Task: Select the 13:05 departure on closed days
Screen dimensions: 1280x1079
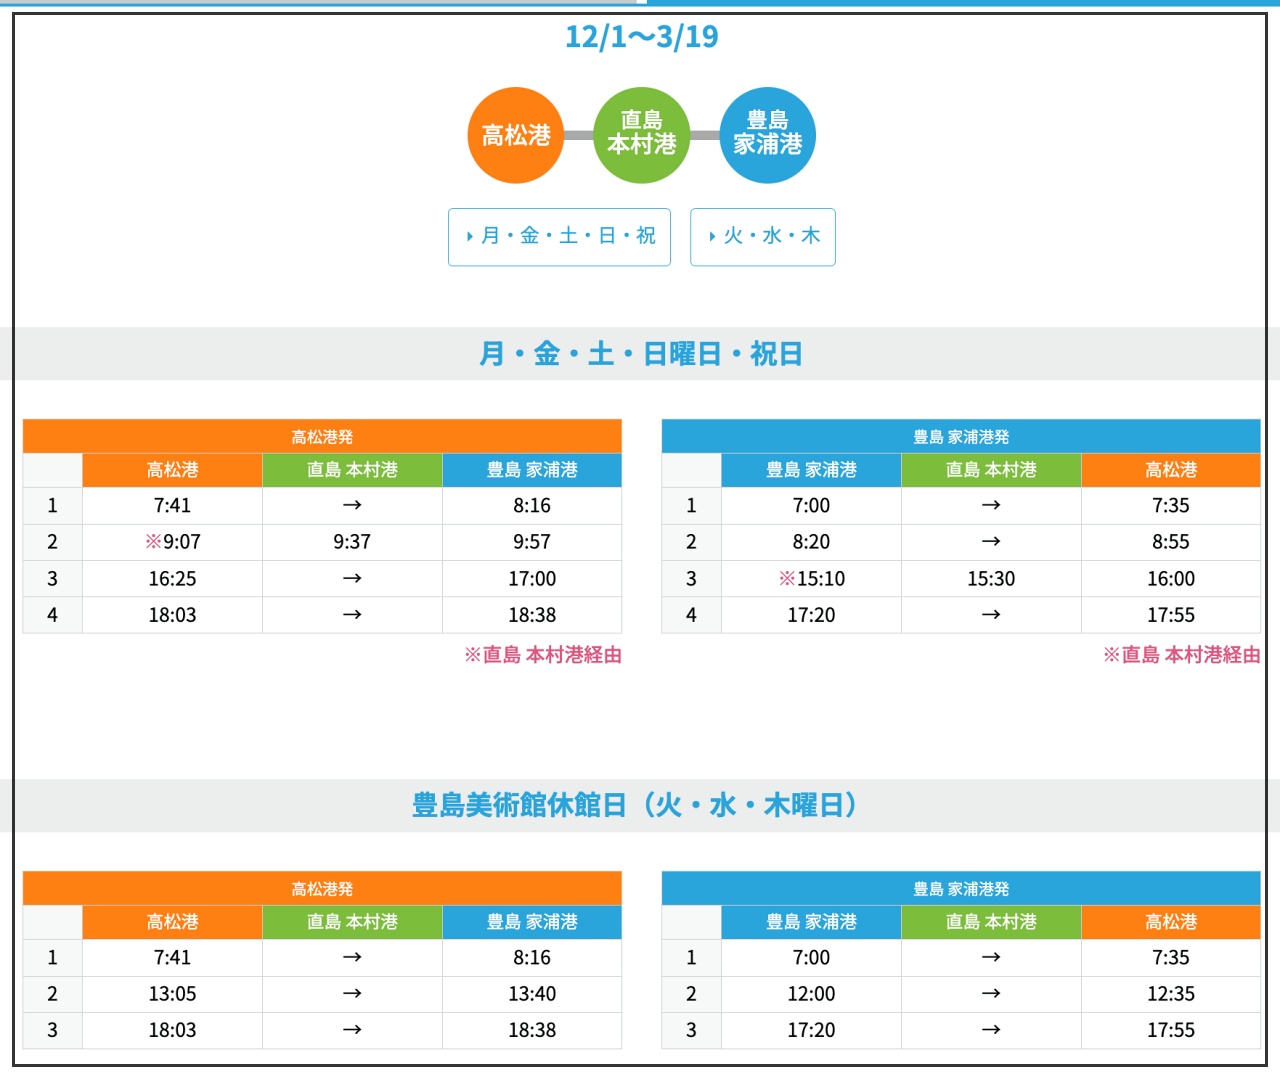Action: pos(172,994)
